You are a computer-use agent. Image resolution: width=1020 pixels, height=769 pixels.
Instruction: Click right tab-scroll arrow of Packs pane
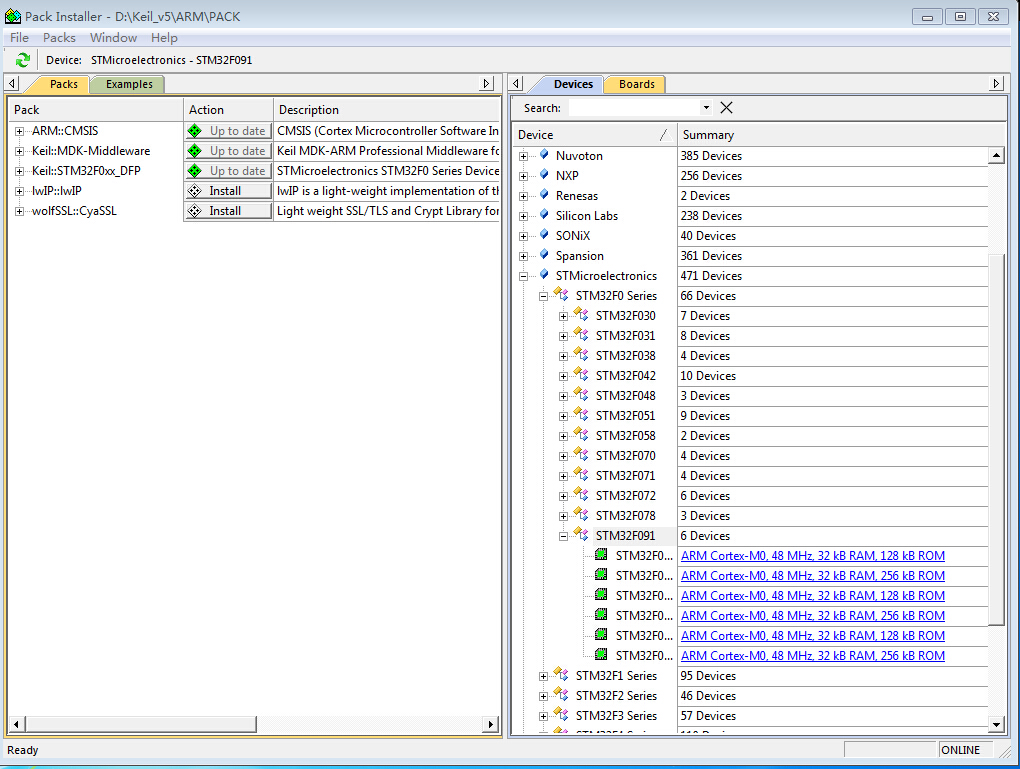(x=486, y=83)
